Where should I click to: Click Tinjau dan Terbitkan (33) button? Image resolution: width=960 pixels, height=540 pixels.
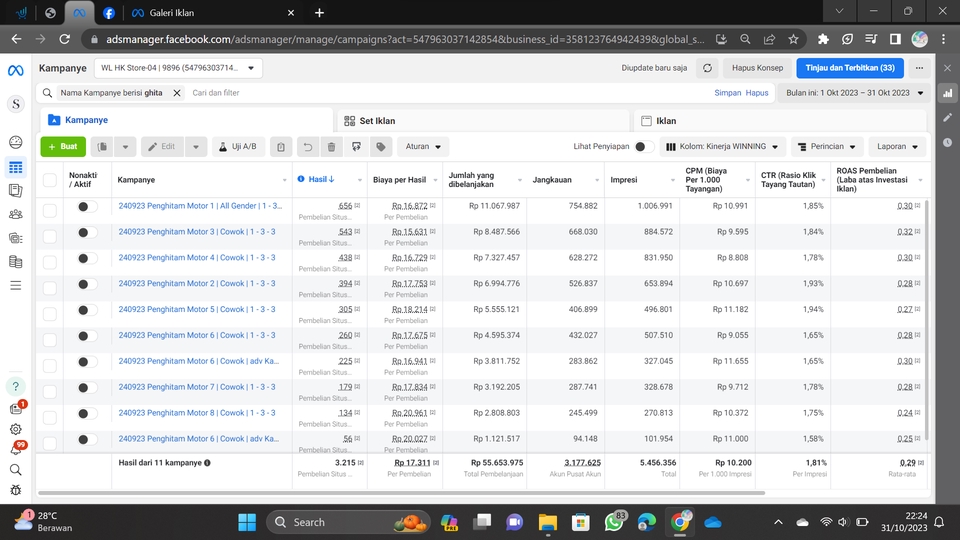click(x=850, y=68)
